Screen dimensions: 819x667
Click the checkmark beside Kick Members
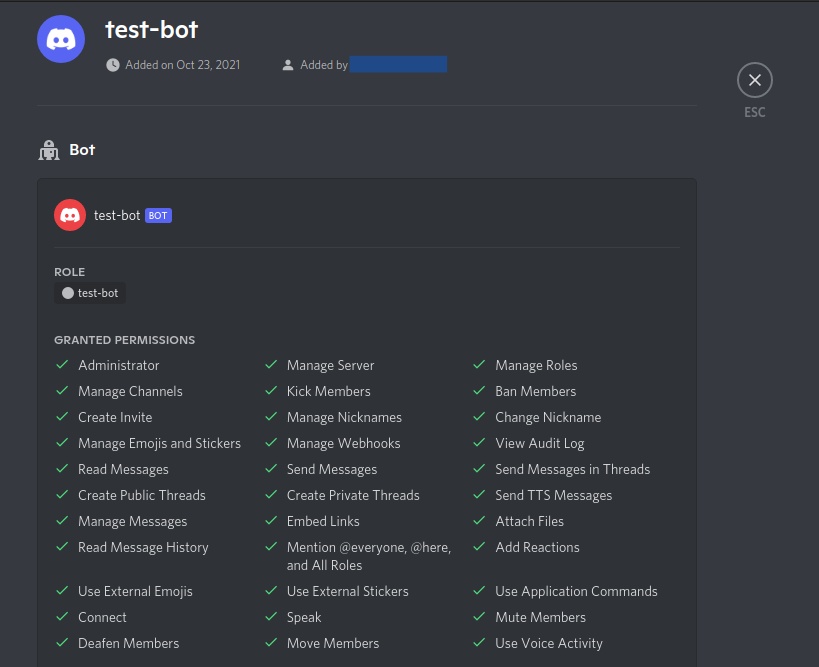point(271,391)
